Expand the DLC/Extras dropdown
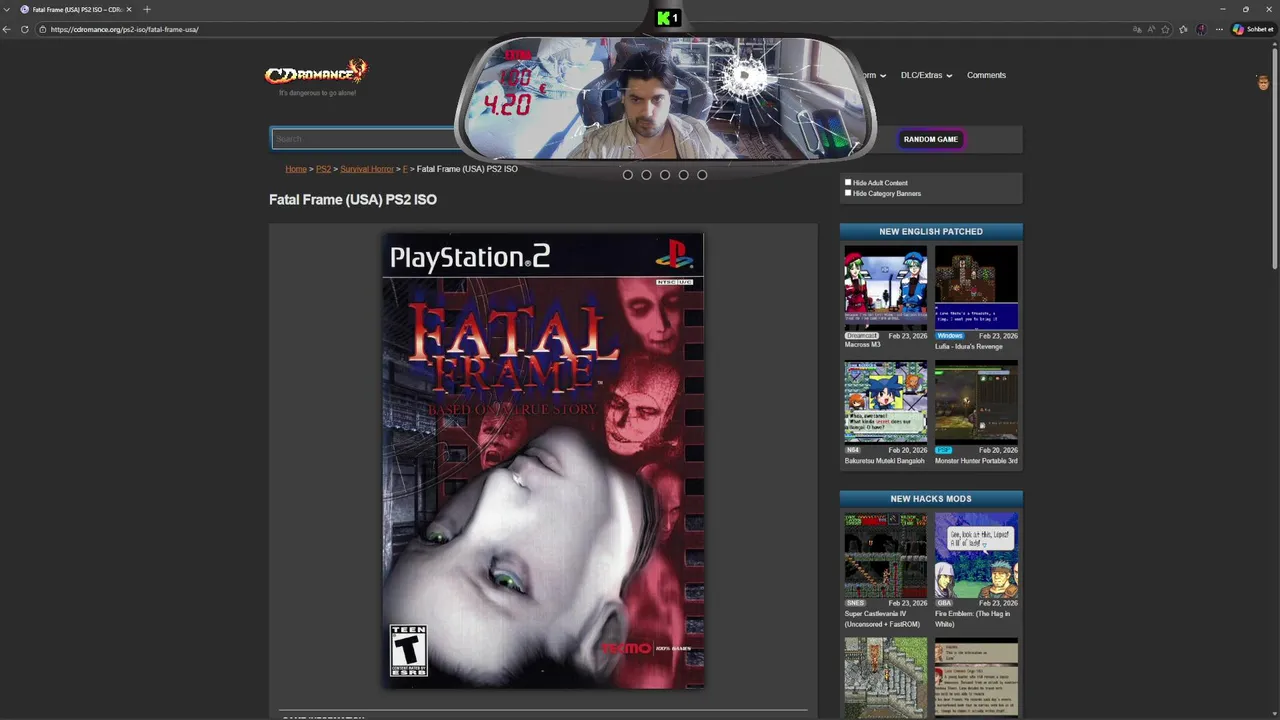The image size is (1280, 720). (926, 75)
